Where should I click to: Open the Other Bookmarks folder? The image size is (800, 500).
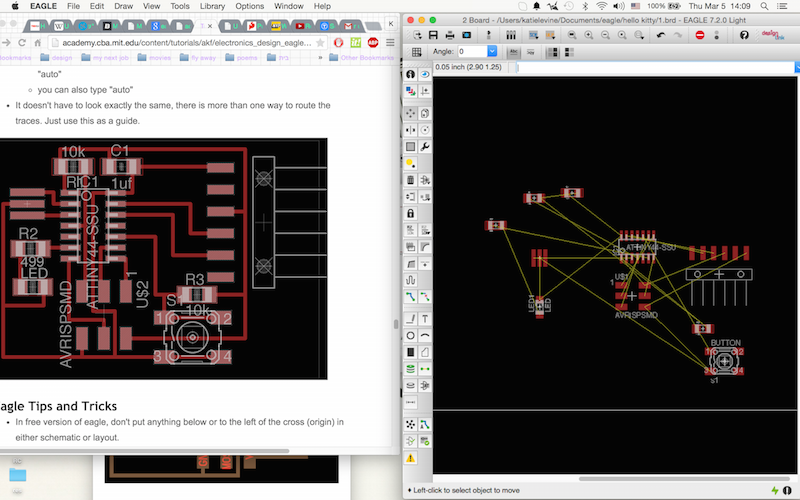362,58
